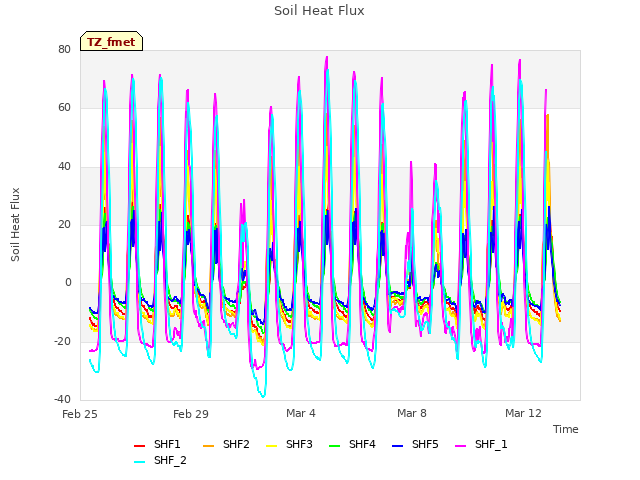Click the 80 y-axis tick label

pyautogui.click(x=64, y=49)
